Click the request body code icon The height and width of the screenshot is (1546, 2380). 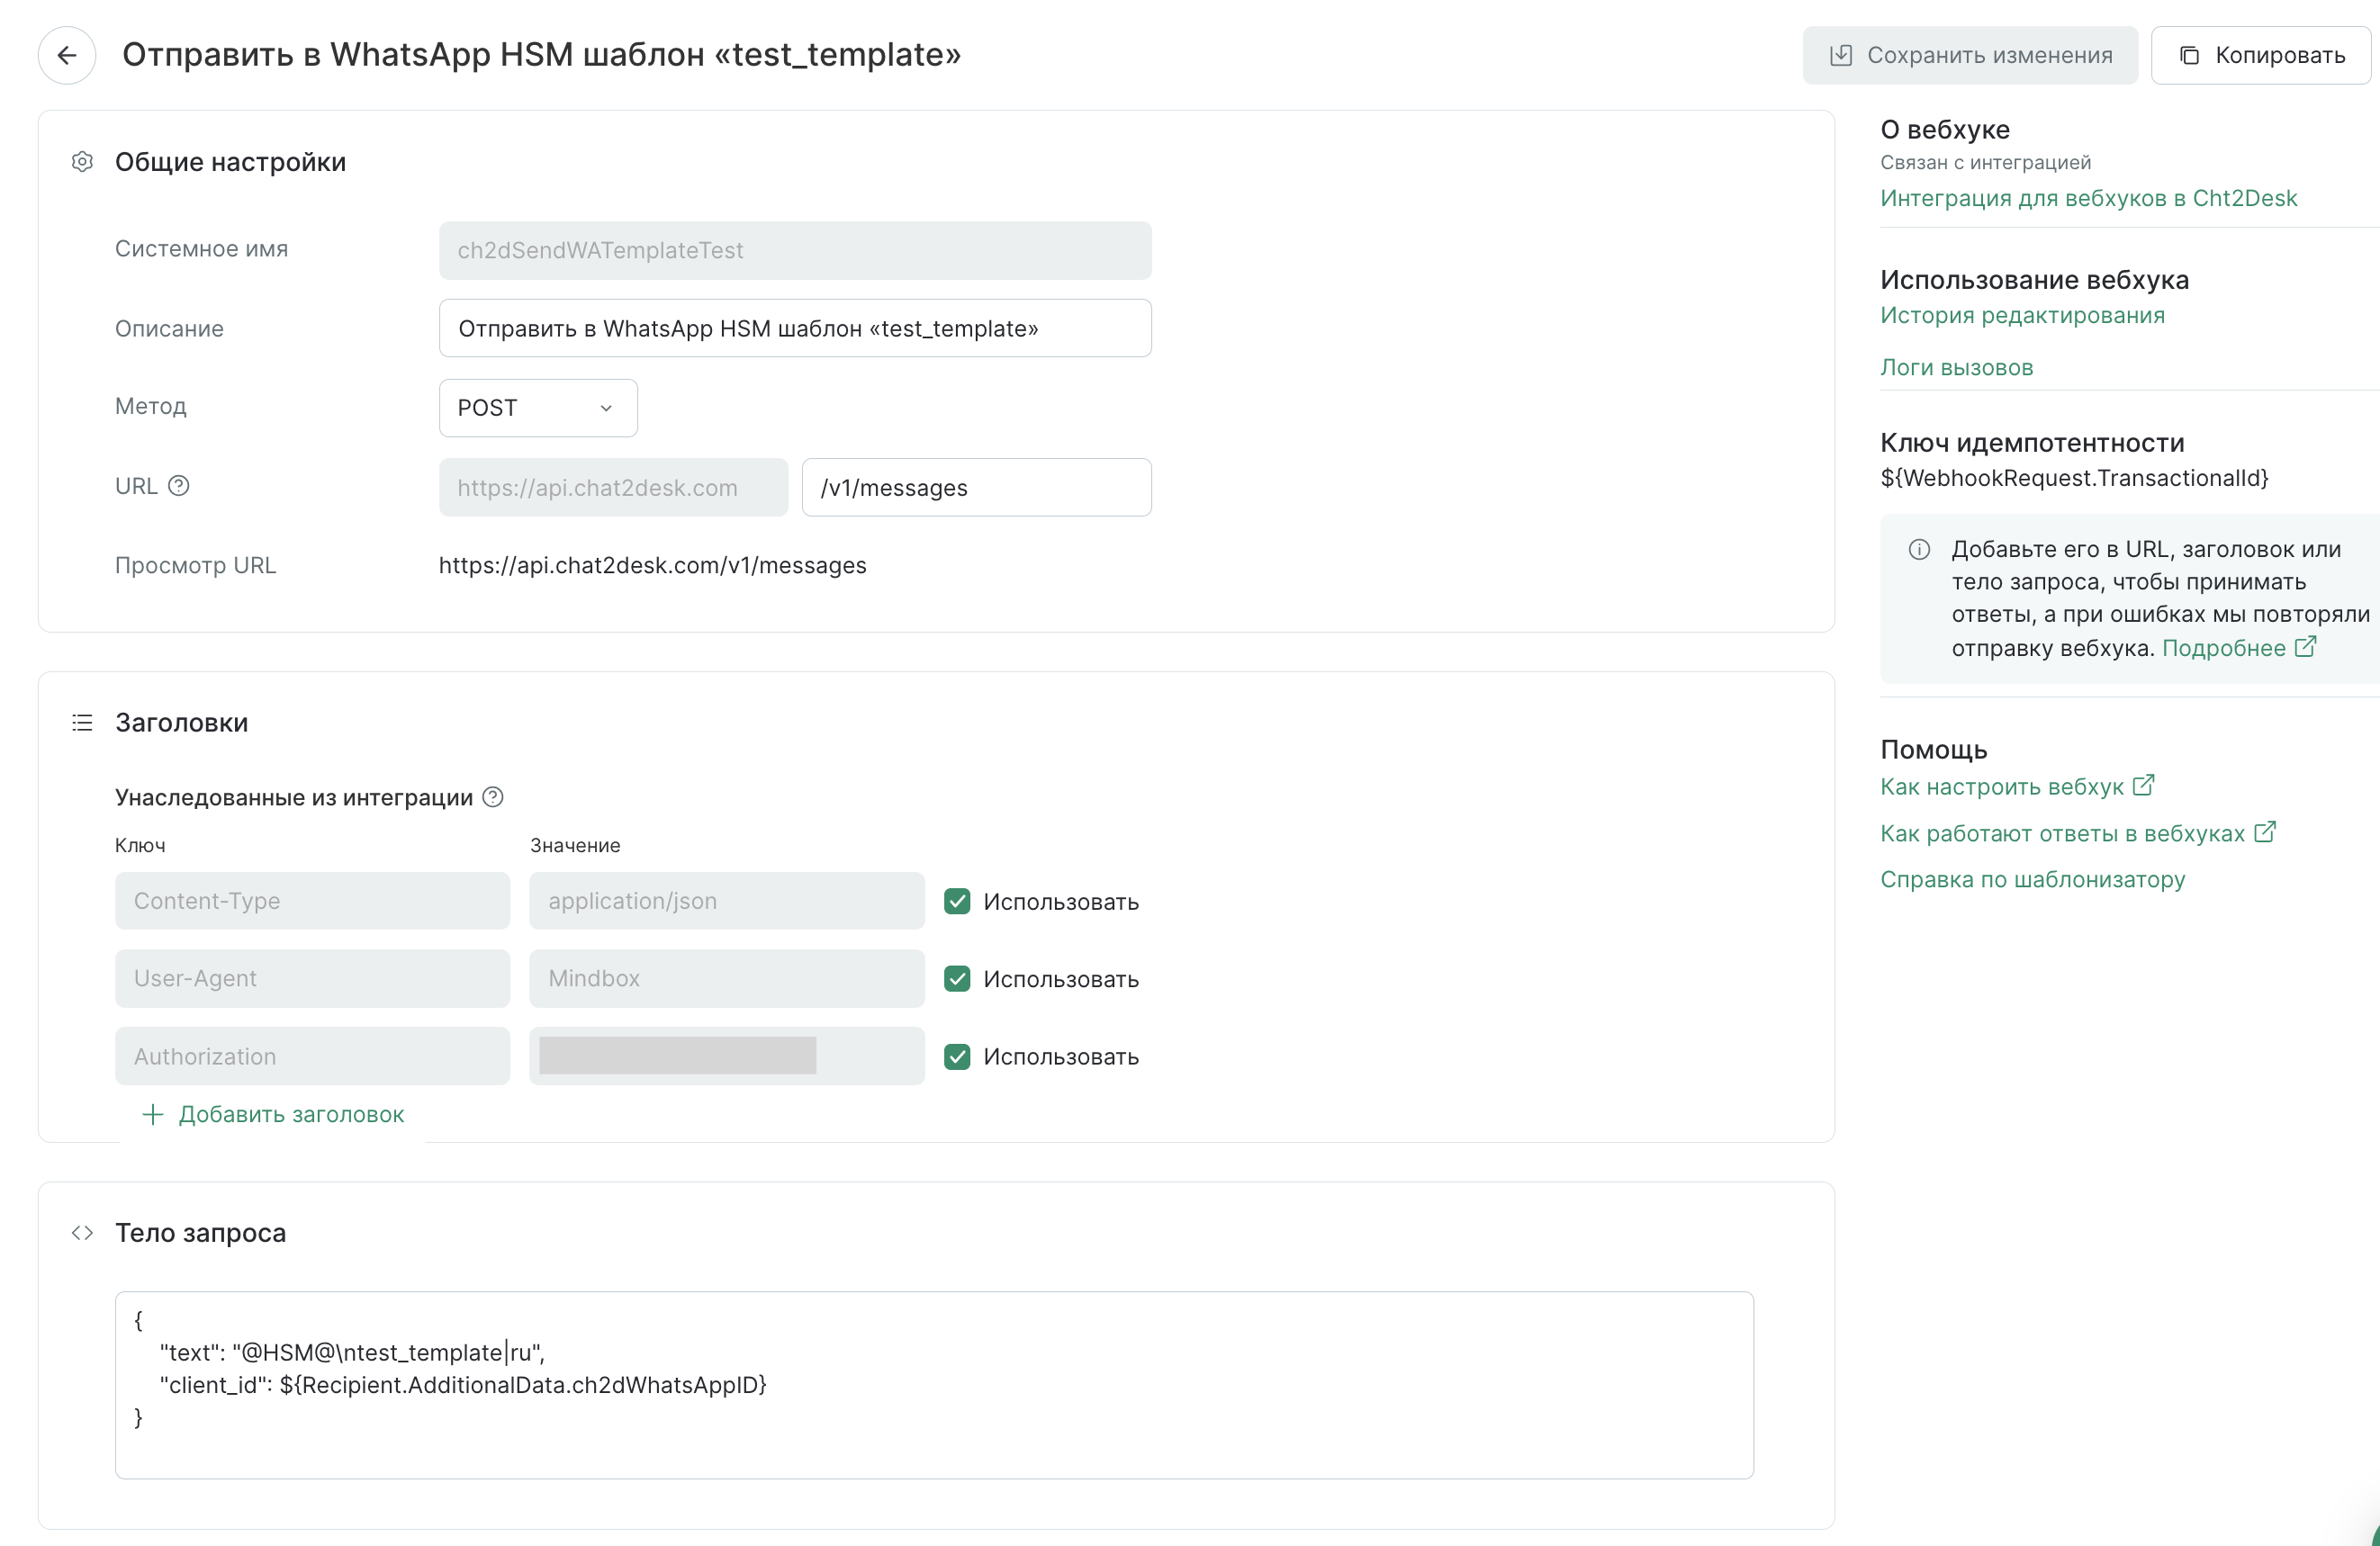83,1233
